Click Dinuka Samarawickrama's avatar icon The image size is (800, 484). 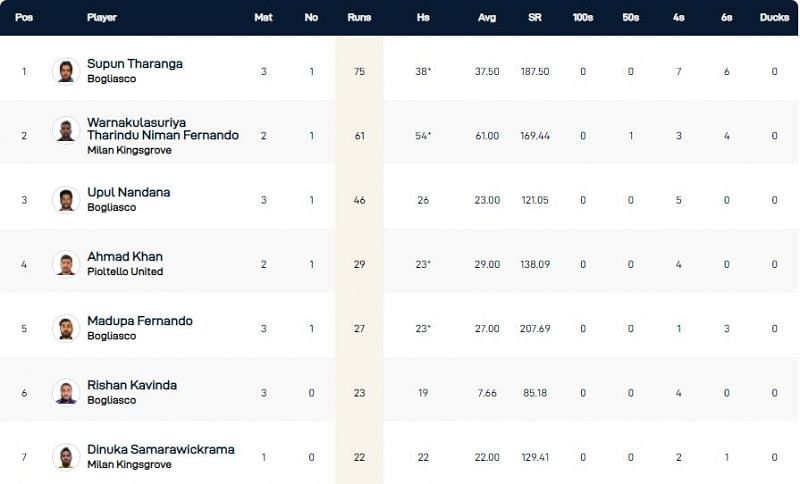66,456
